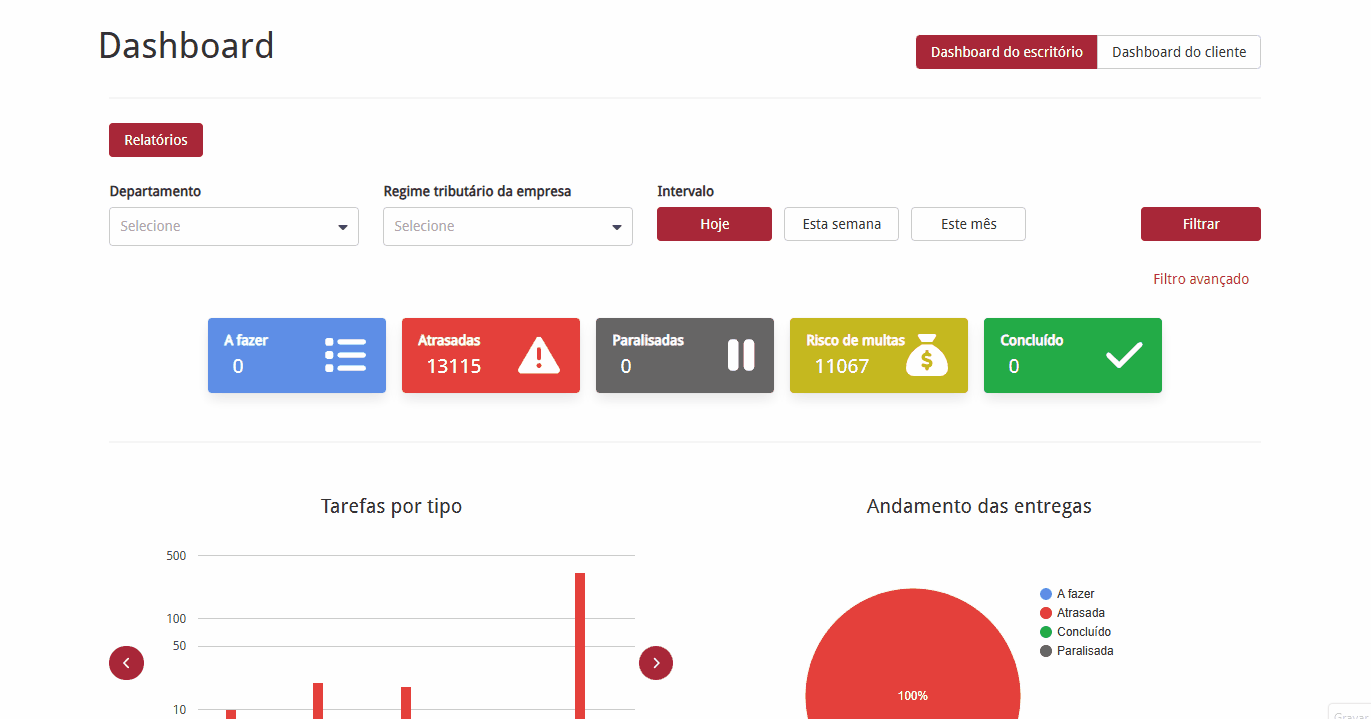Go to previous chart with left arrow
This screenshot has width=1371, height=719.
pos(126,663)
